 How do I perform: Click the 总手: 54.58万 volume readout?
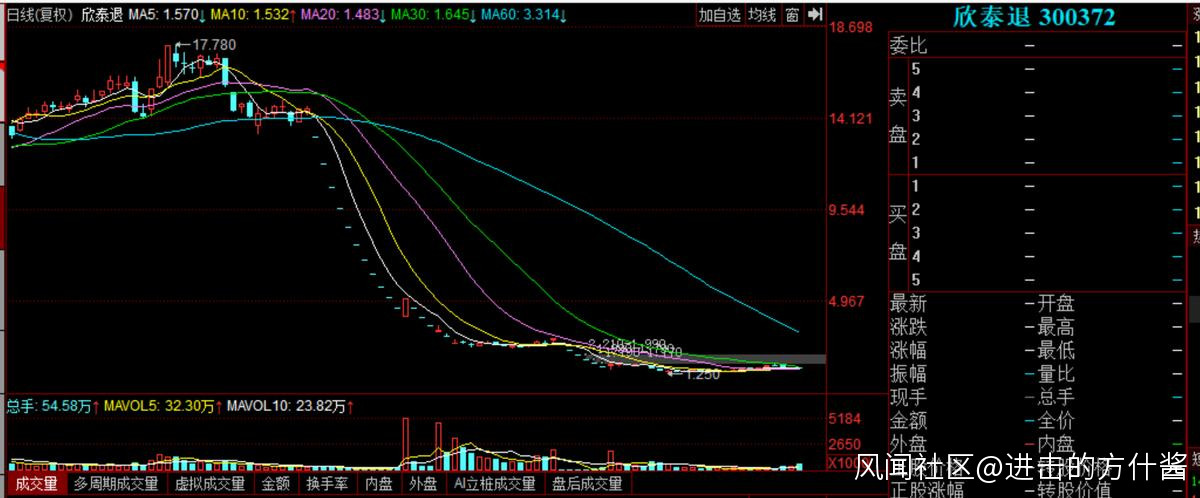[52, 406]
